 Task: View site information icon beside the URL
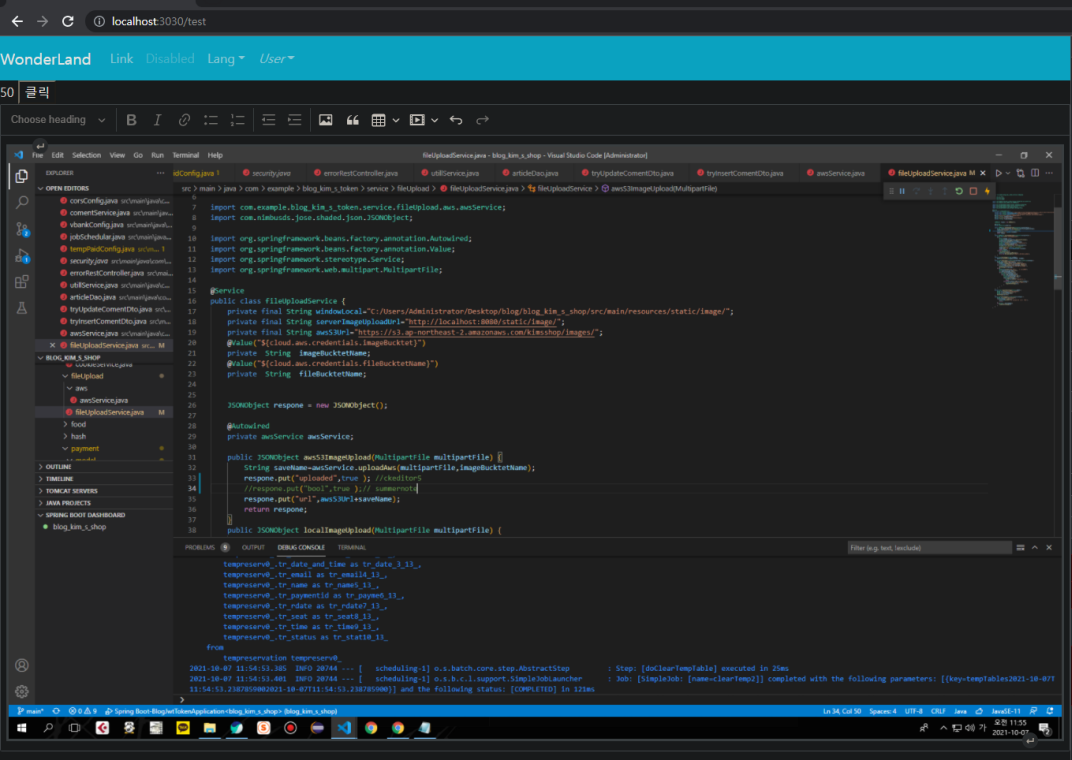[99, 21]
